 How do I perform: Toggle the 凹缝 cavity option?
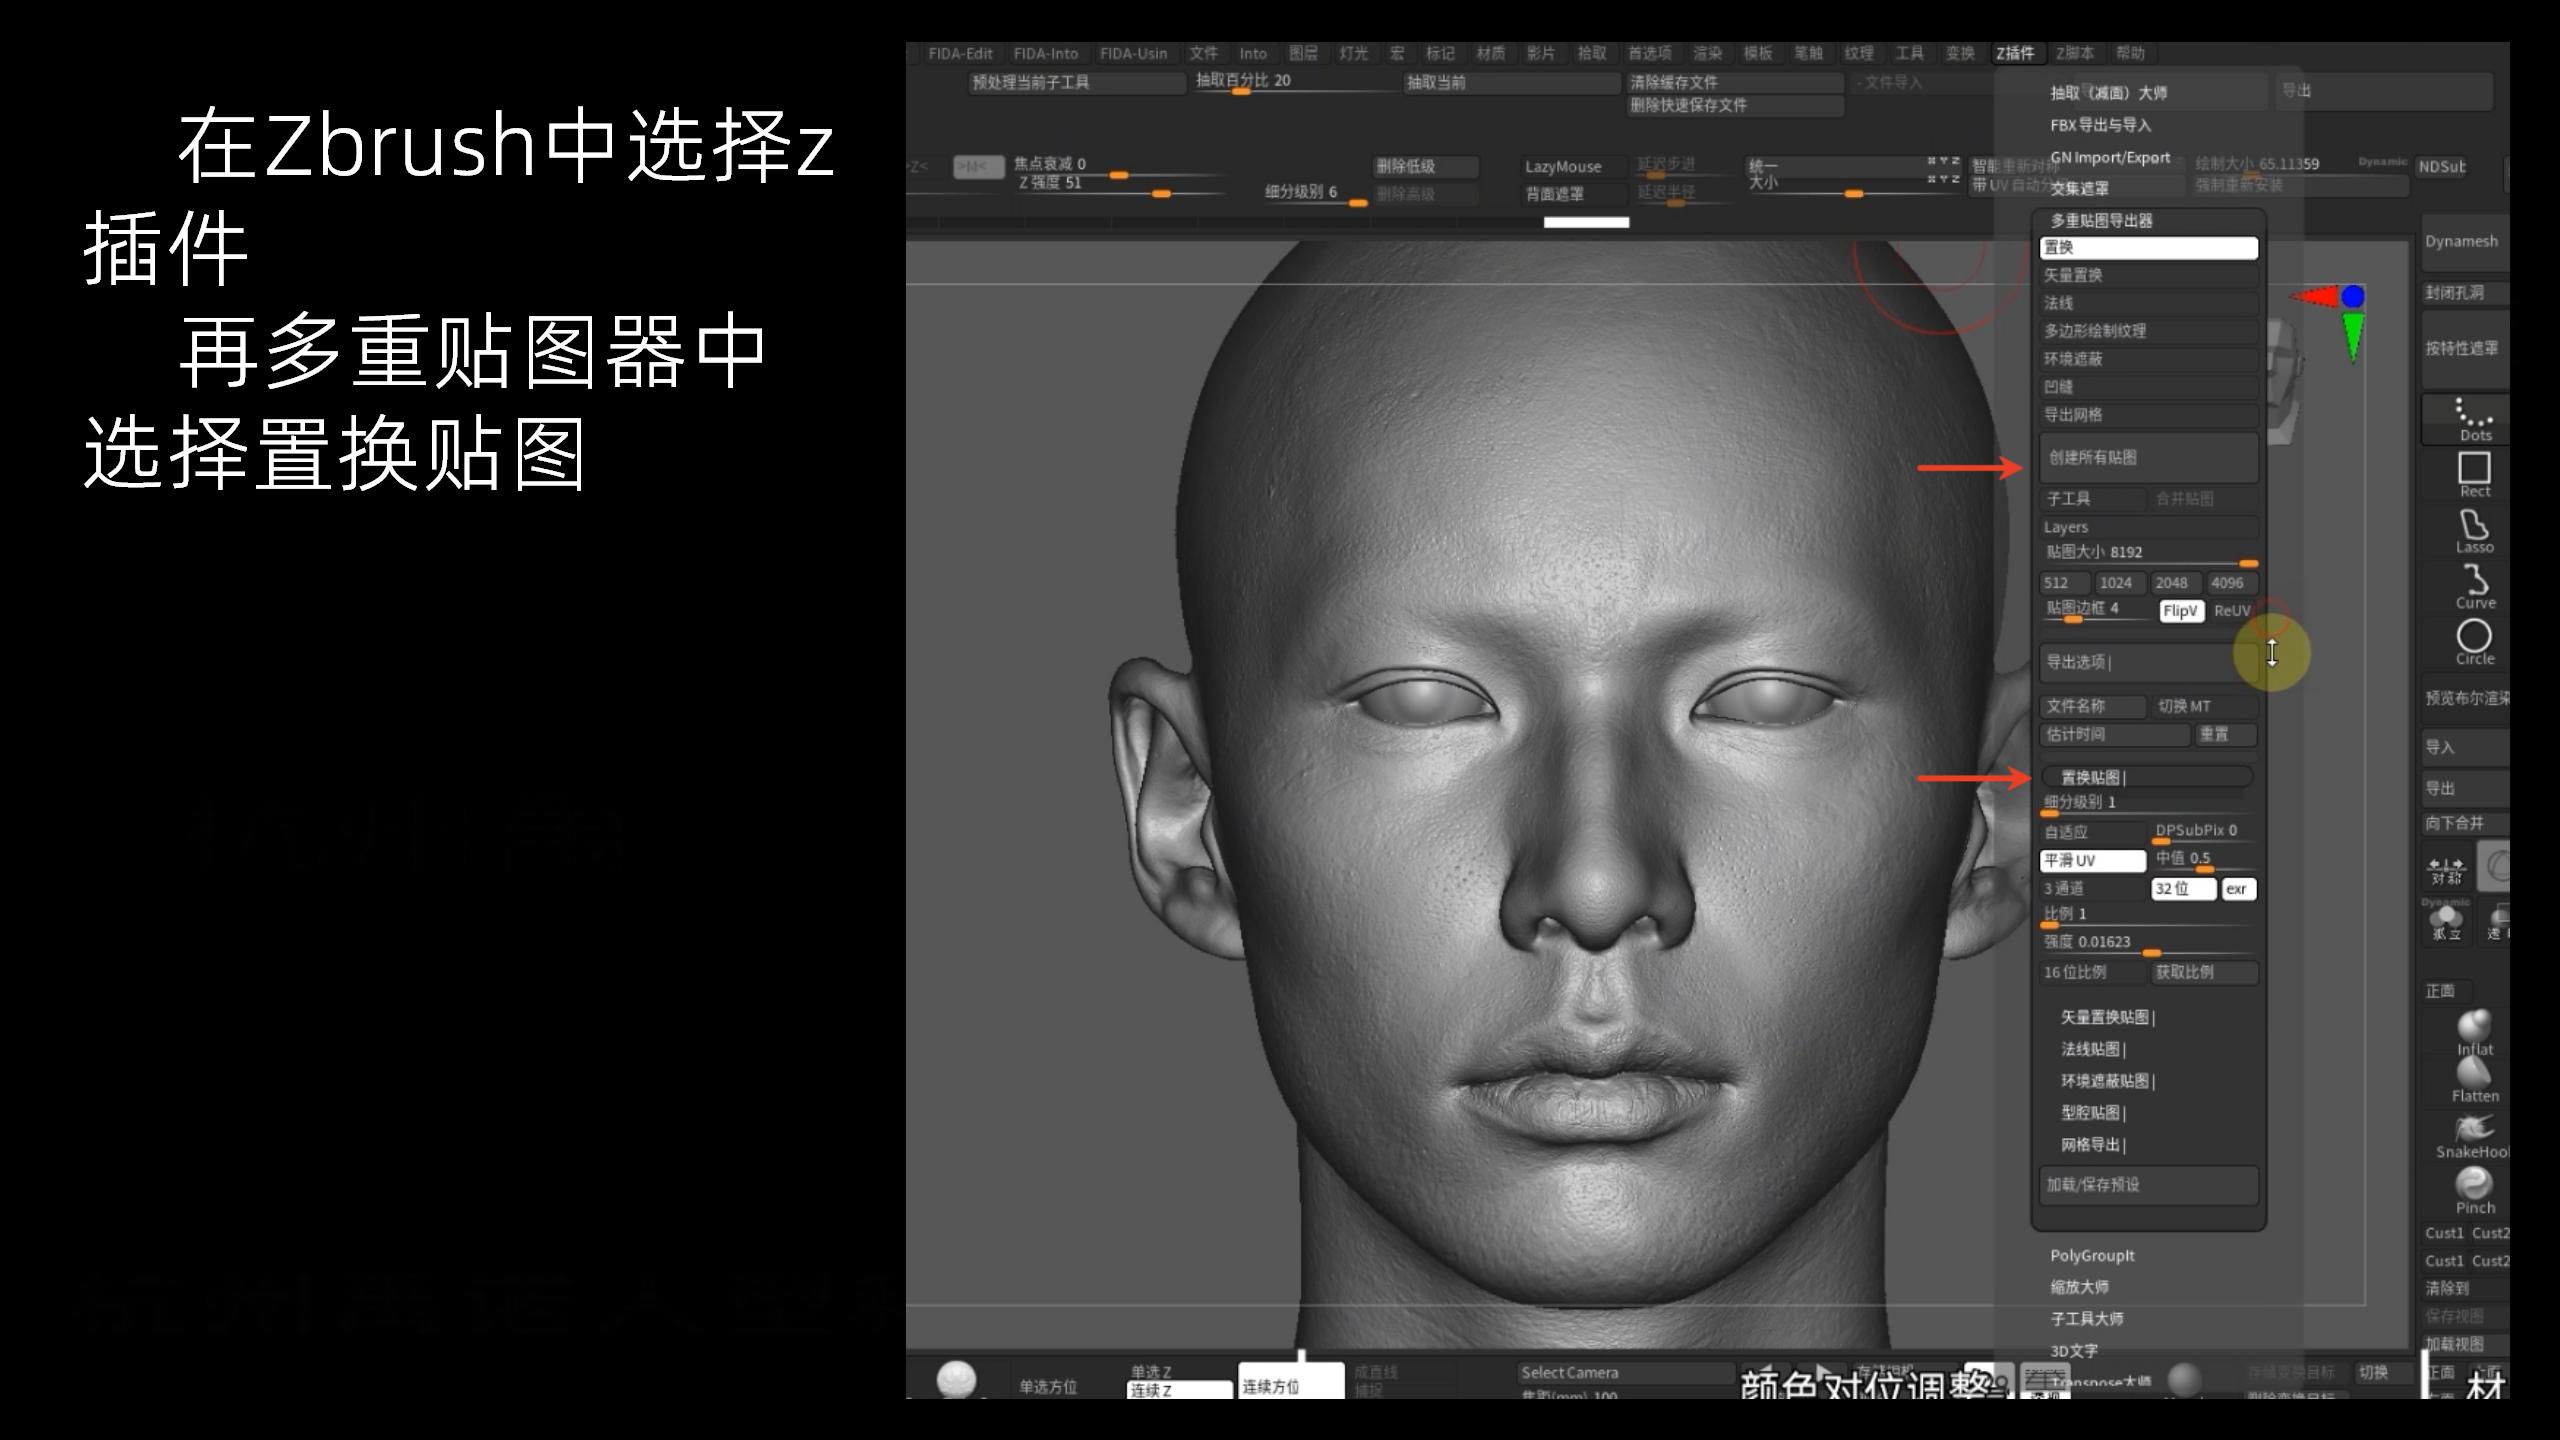pyautogui.click(x=2148, y=387)
